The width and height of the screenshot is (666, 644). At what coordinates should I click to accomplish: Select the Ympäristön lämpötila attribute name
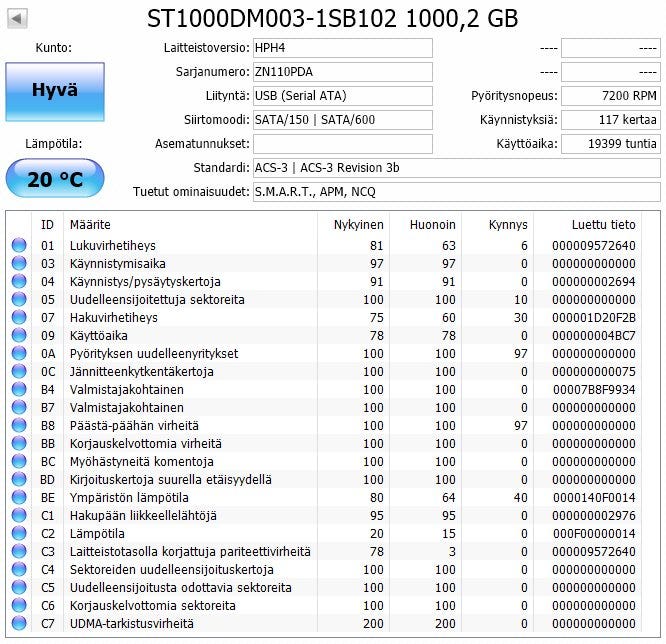[x=129, y=498]
